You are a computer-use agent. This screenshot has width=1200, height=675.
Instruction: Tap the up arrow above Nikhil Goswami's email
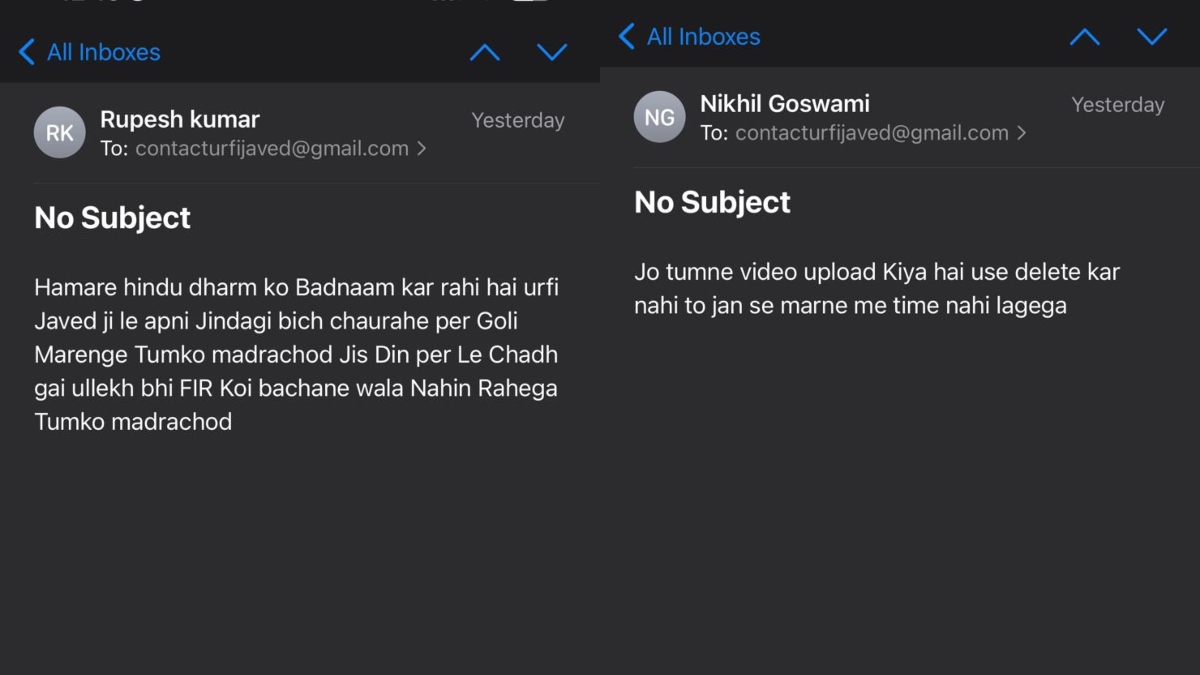(1085, 37)
